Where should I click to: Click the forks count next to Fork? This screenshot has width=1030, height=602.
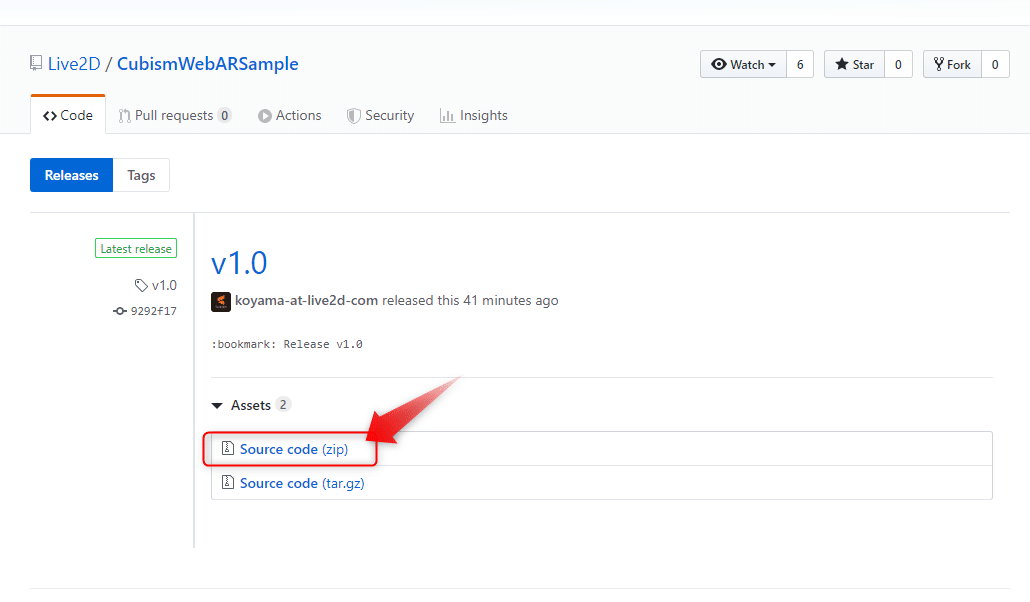click(x=995, y=64)
